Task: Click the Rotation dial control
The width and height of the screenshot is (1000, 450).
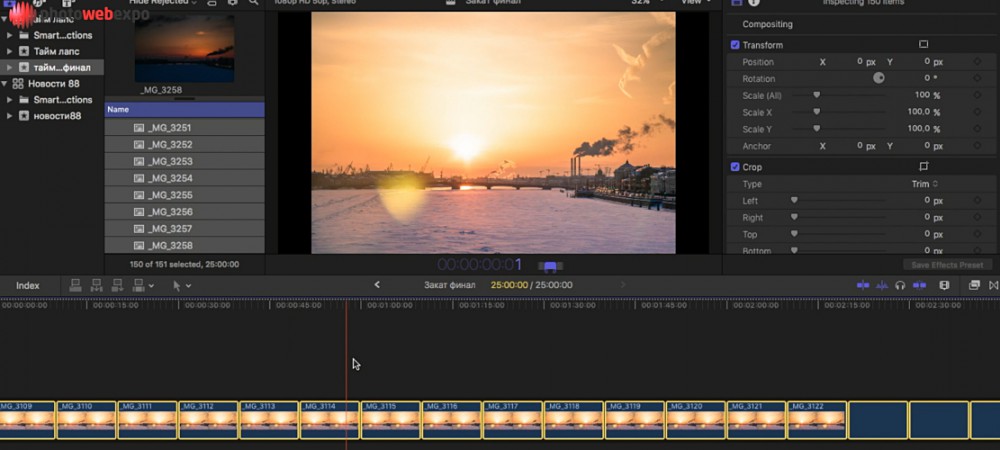Action: pos(879,78)
